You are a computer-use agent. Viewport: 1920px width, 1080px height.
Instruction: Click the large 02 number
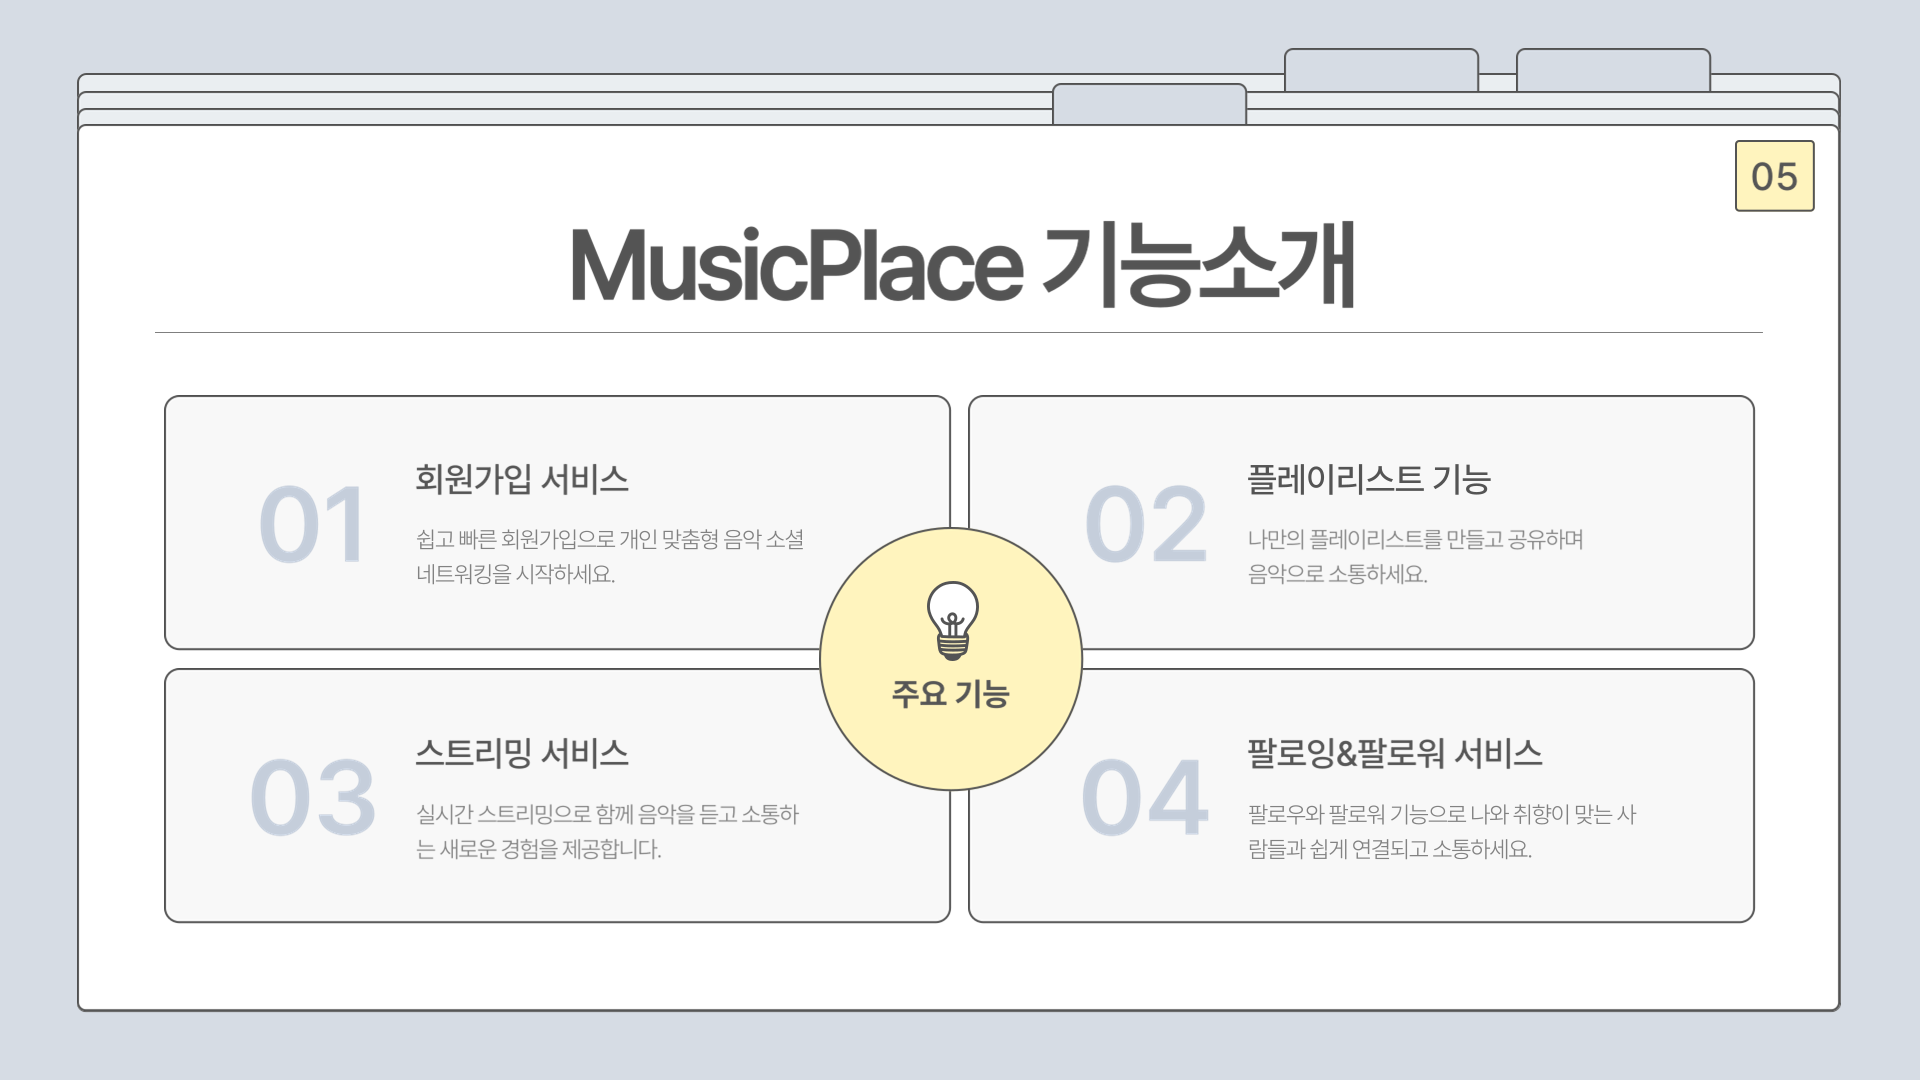point(1146,524)
